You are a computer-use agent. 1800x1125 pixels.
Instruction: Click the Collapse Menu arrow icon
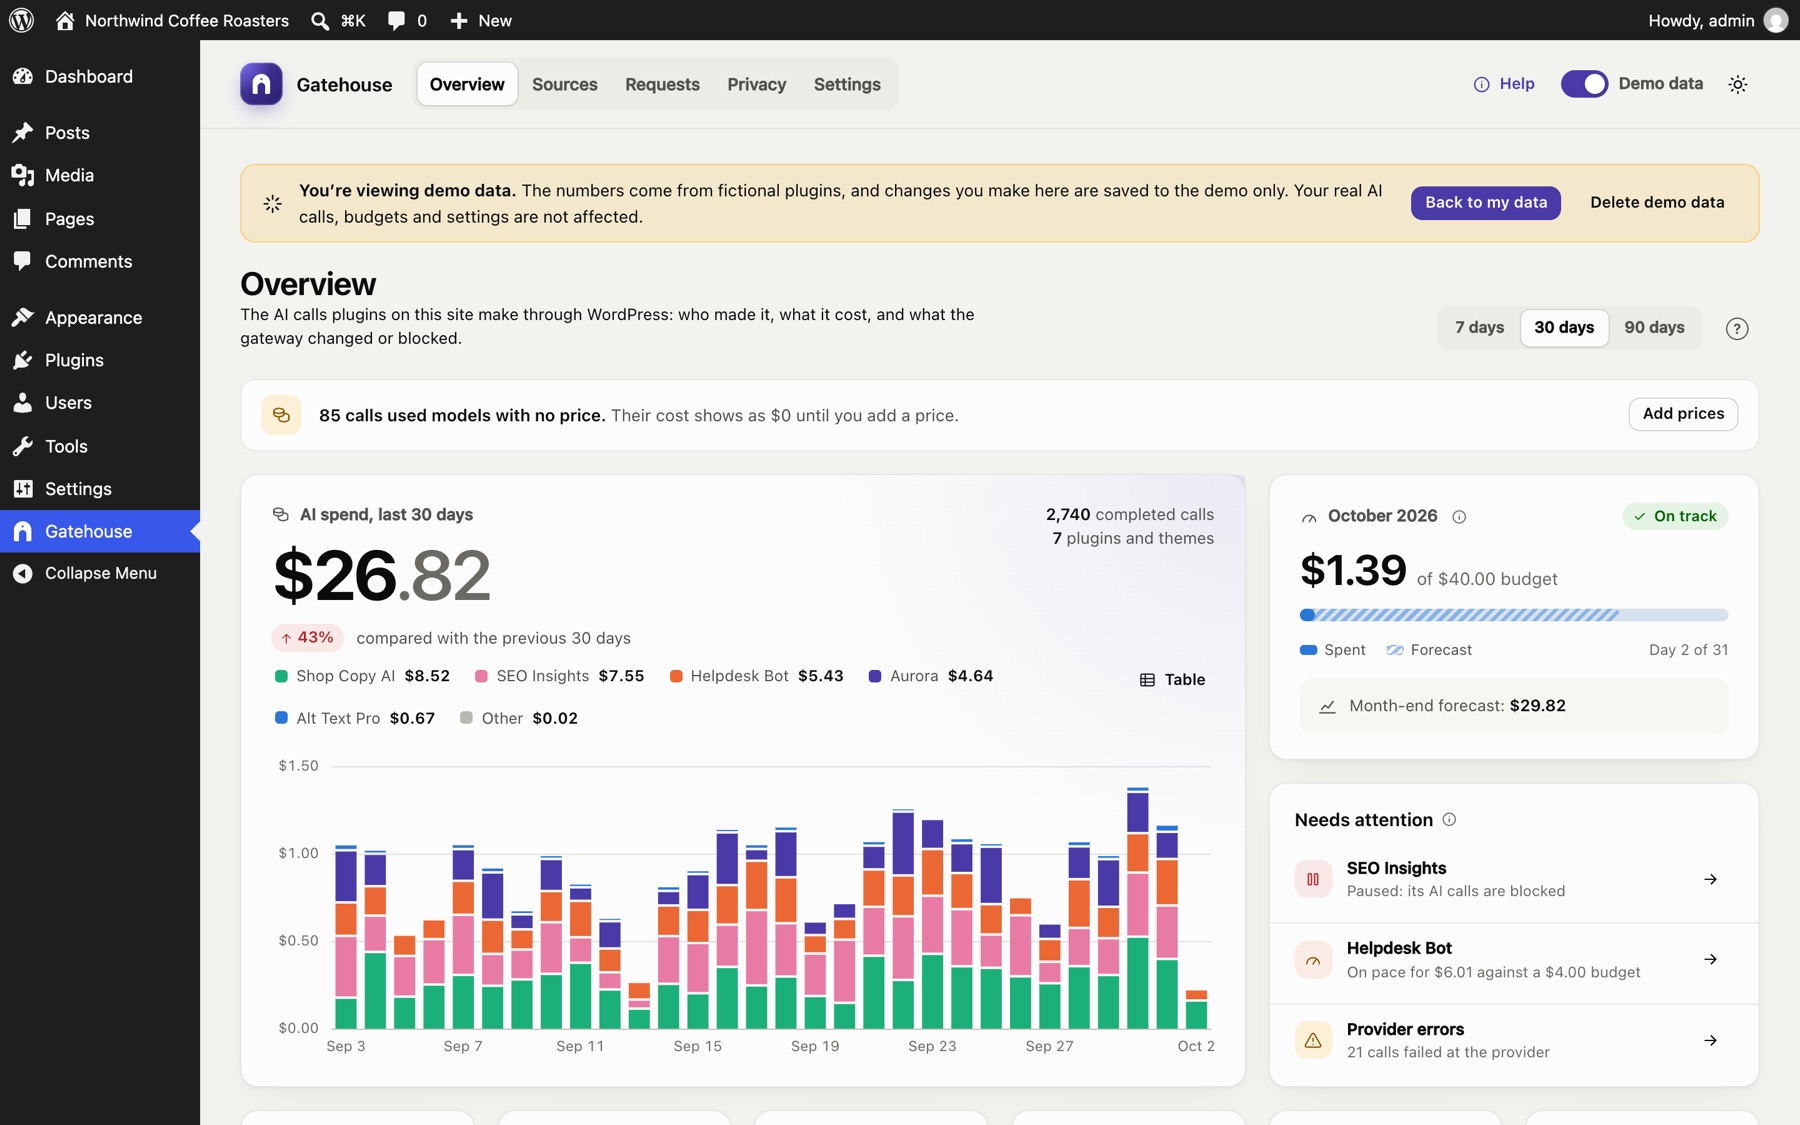22,573
